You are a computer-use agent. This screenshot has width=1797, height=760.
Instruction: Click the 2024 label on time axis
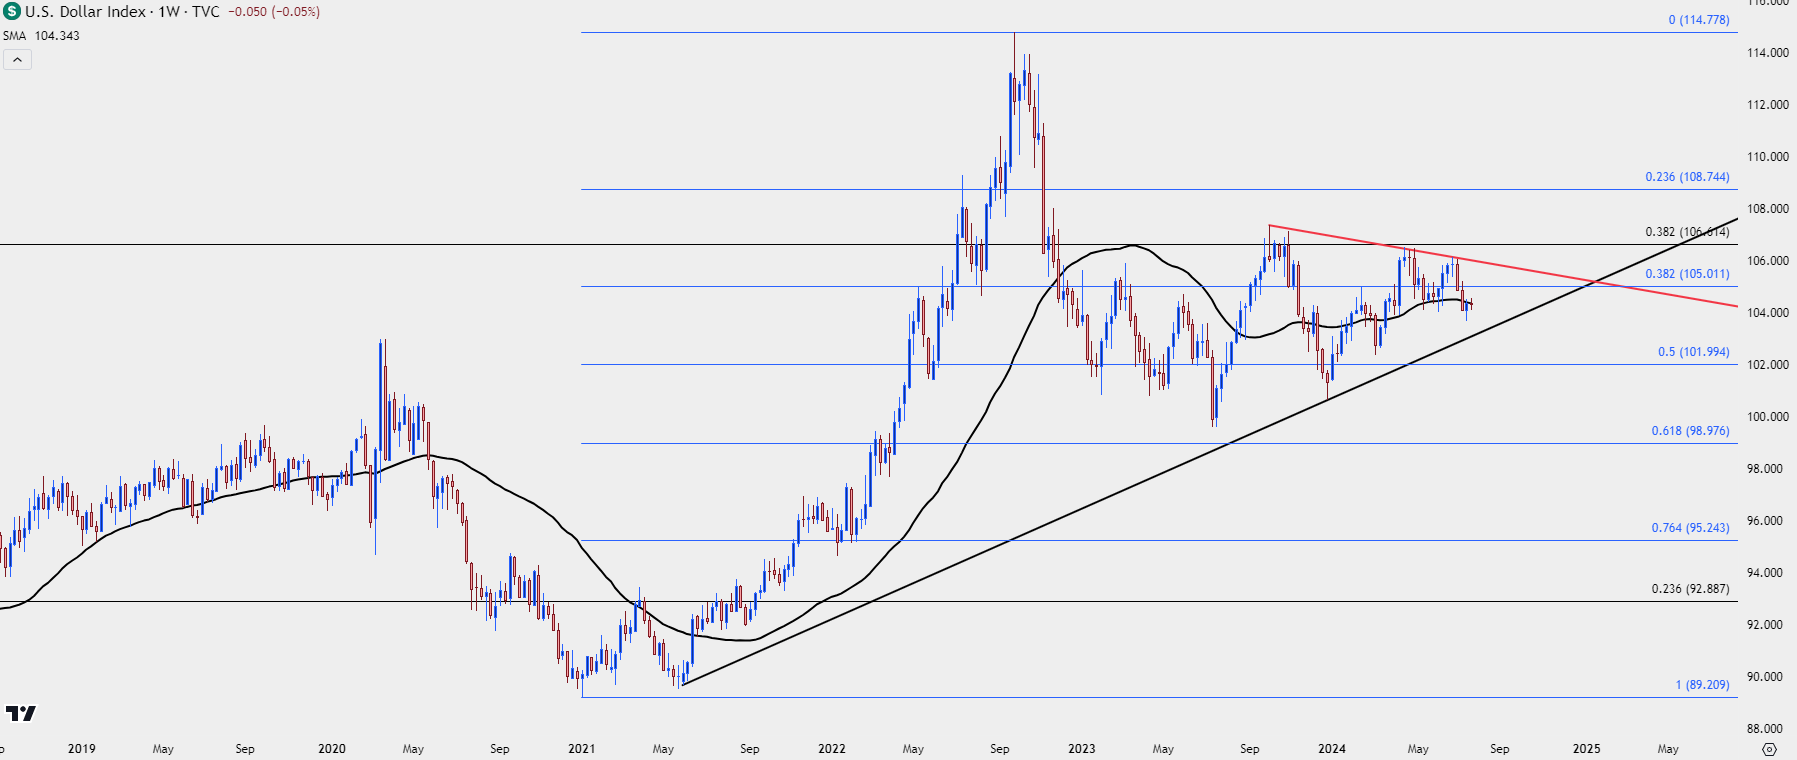coord(1331,749)
